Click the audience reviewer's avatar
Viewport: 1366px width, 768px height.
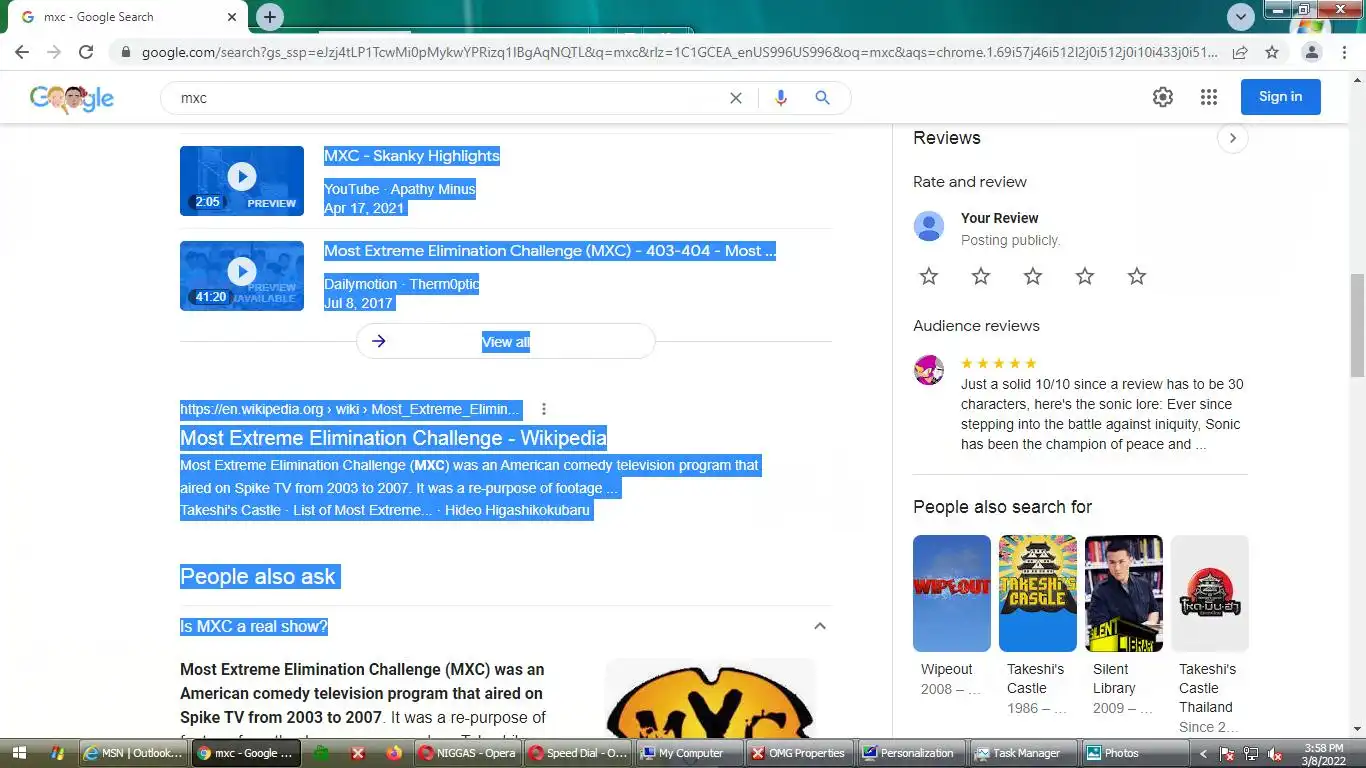929,370
